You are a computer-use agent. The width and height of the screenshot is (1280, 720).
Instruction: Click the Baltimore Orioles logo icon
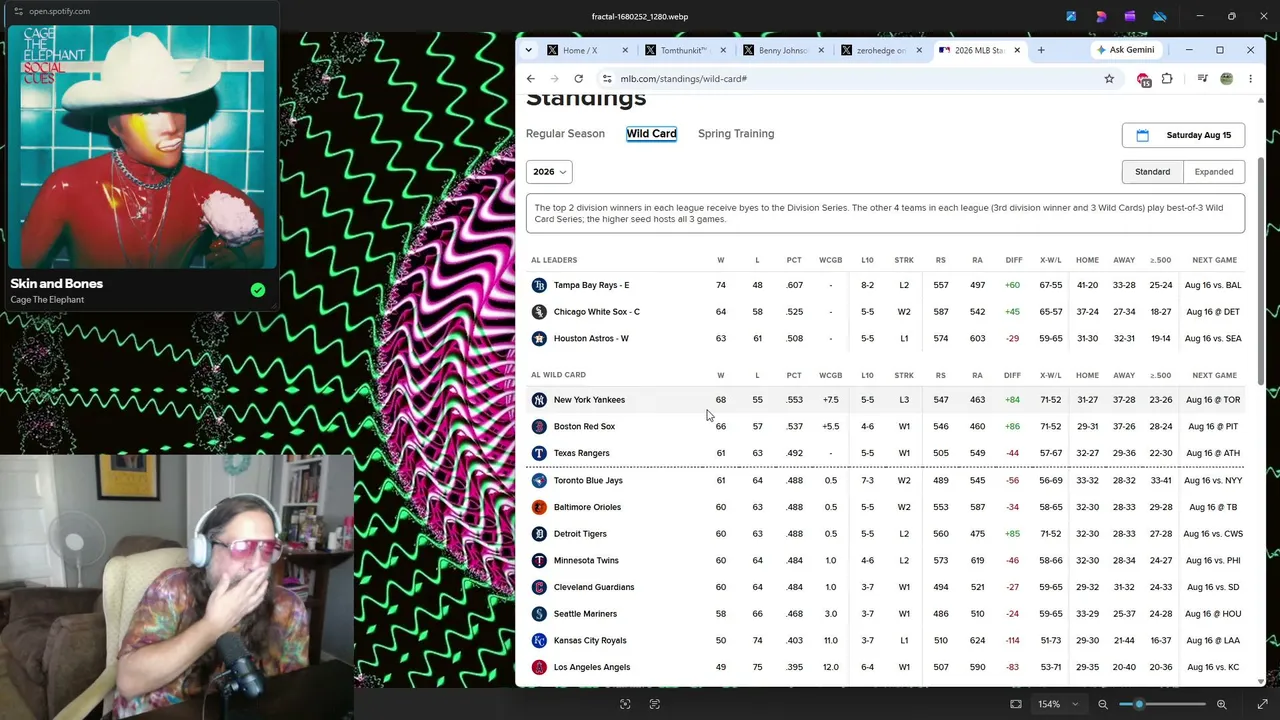coord(539,507)
